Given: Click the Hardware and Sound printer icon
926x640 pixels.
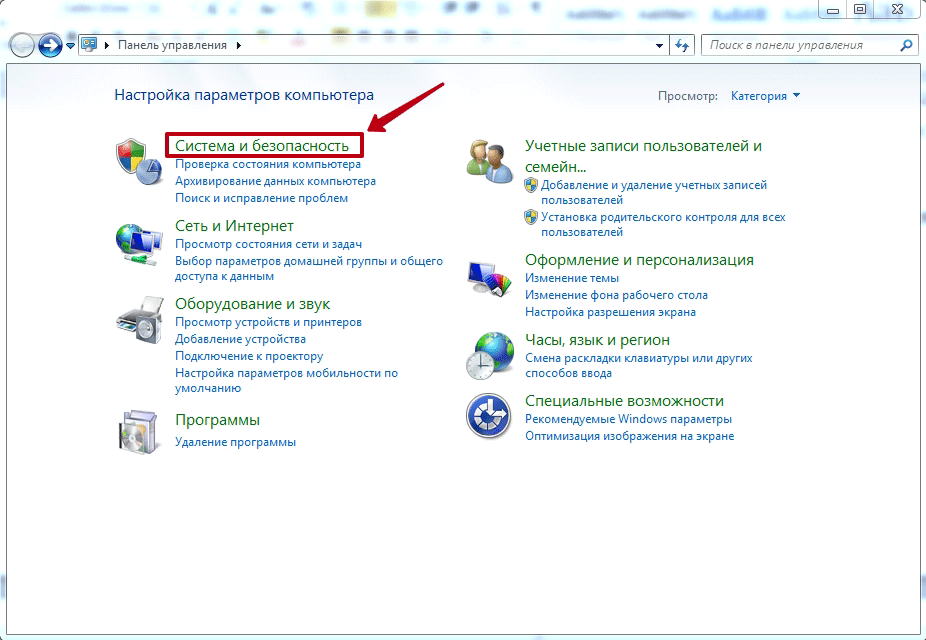Looking at the screenshot, I should click(x=139, y=318).
